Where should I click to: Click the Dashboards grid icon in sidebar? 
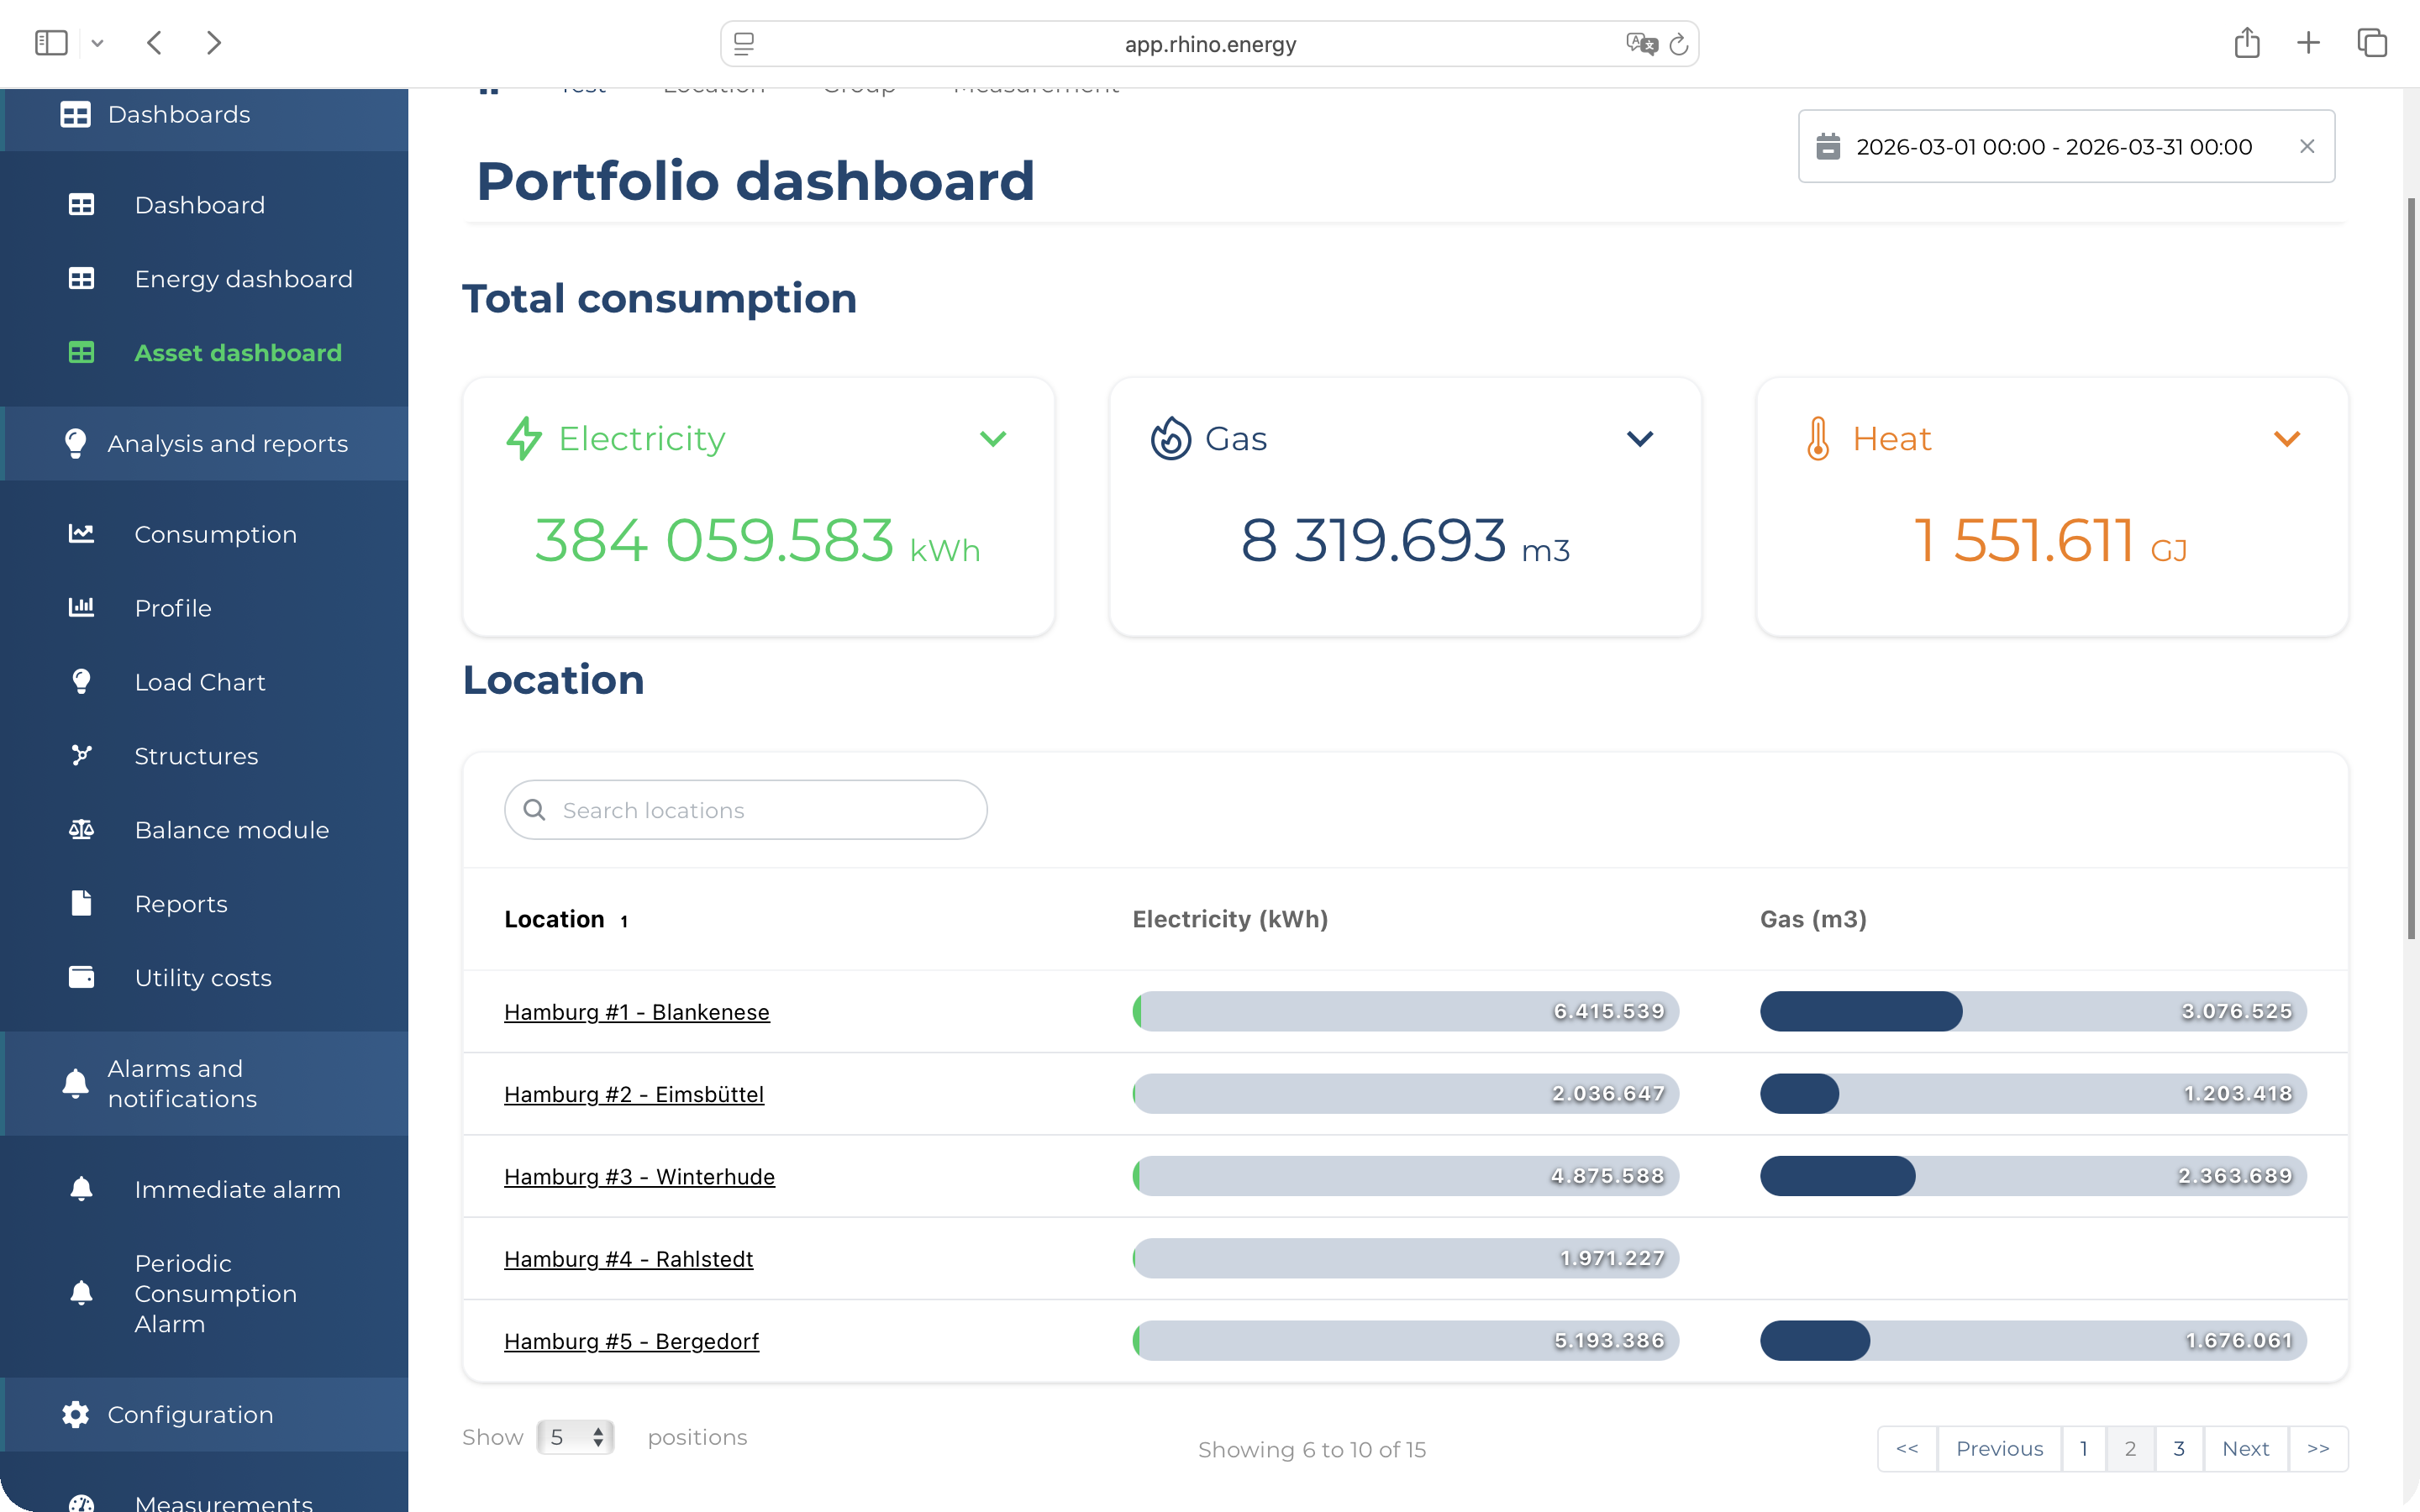[x=75, y=114]
